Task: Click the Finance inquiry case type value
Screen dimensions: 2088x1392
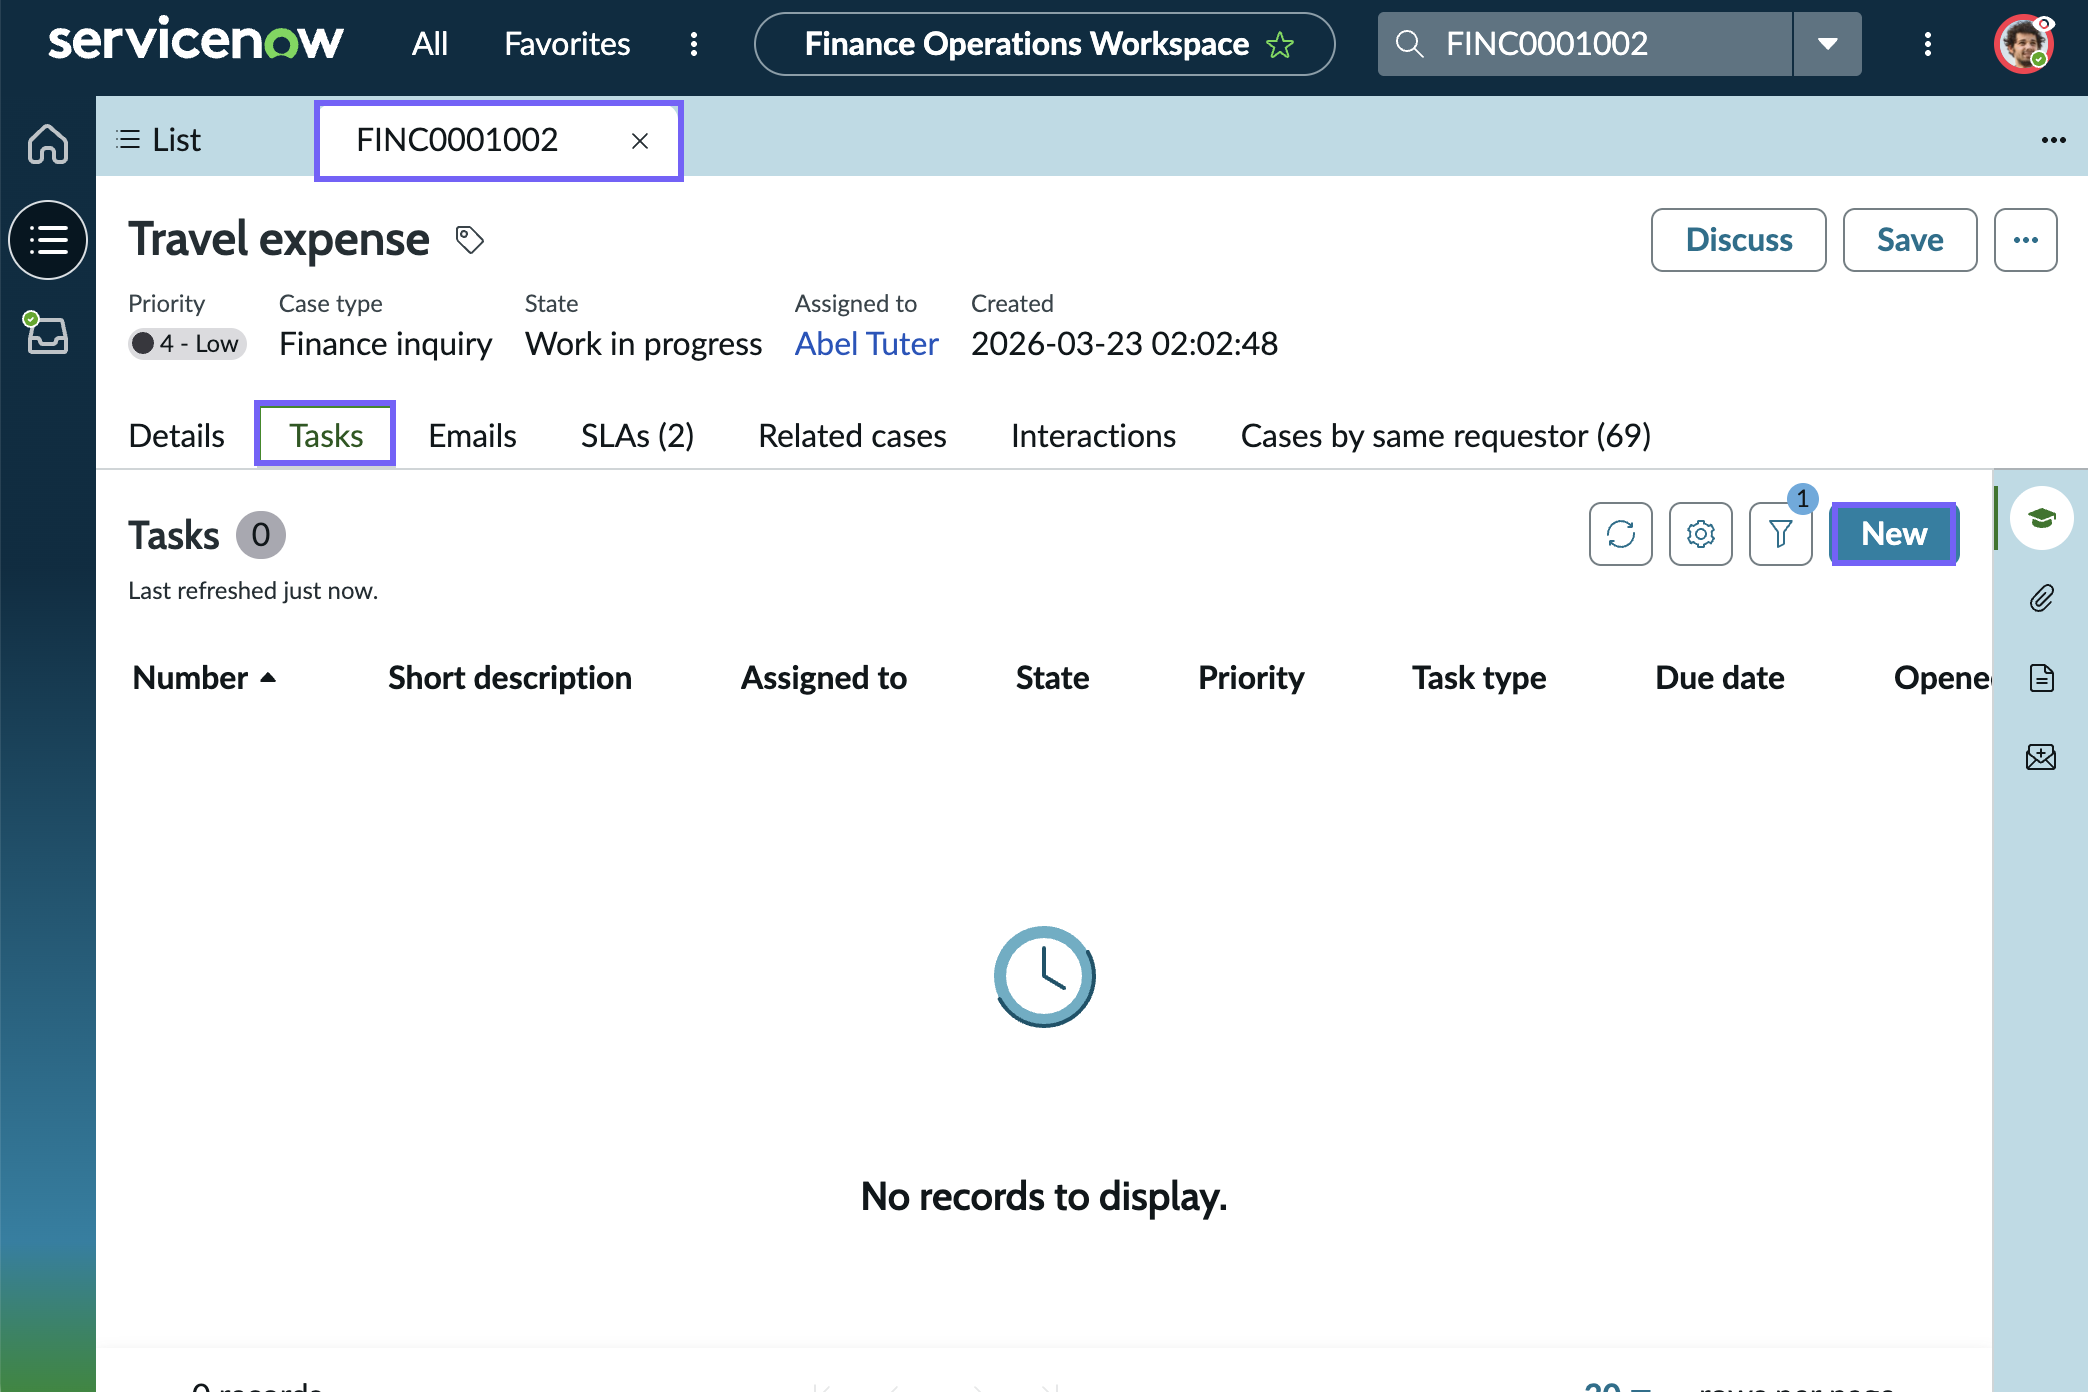Action: (x=385, y=344)
